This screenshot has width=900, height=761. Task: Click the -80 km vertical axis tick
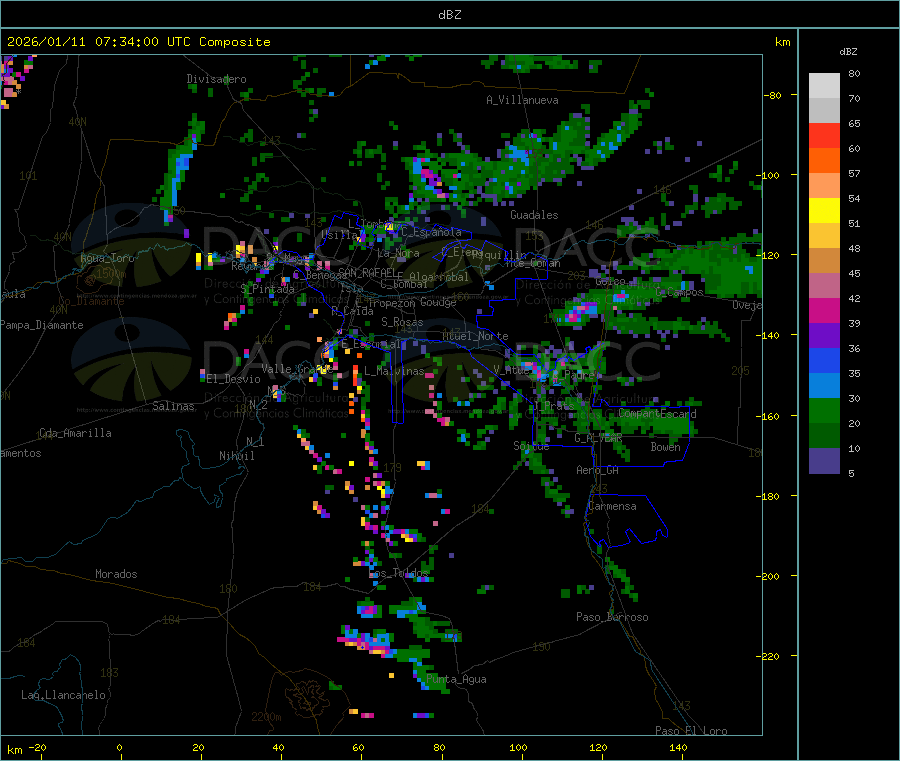click(x=772, y=95)
